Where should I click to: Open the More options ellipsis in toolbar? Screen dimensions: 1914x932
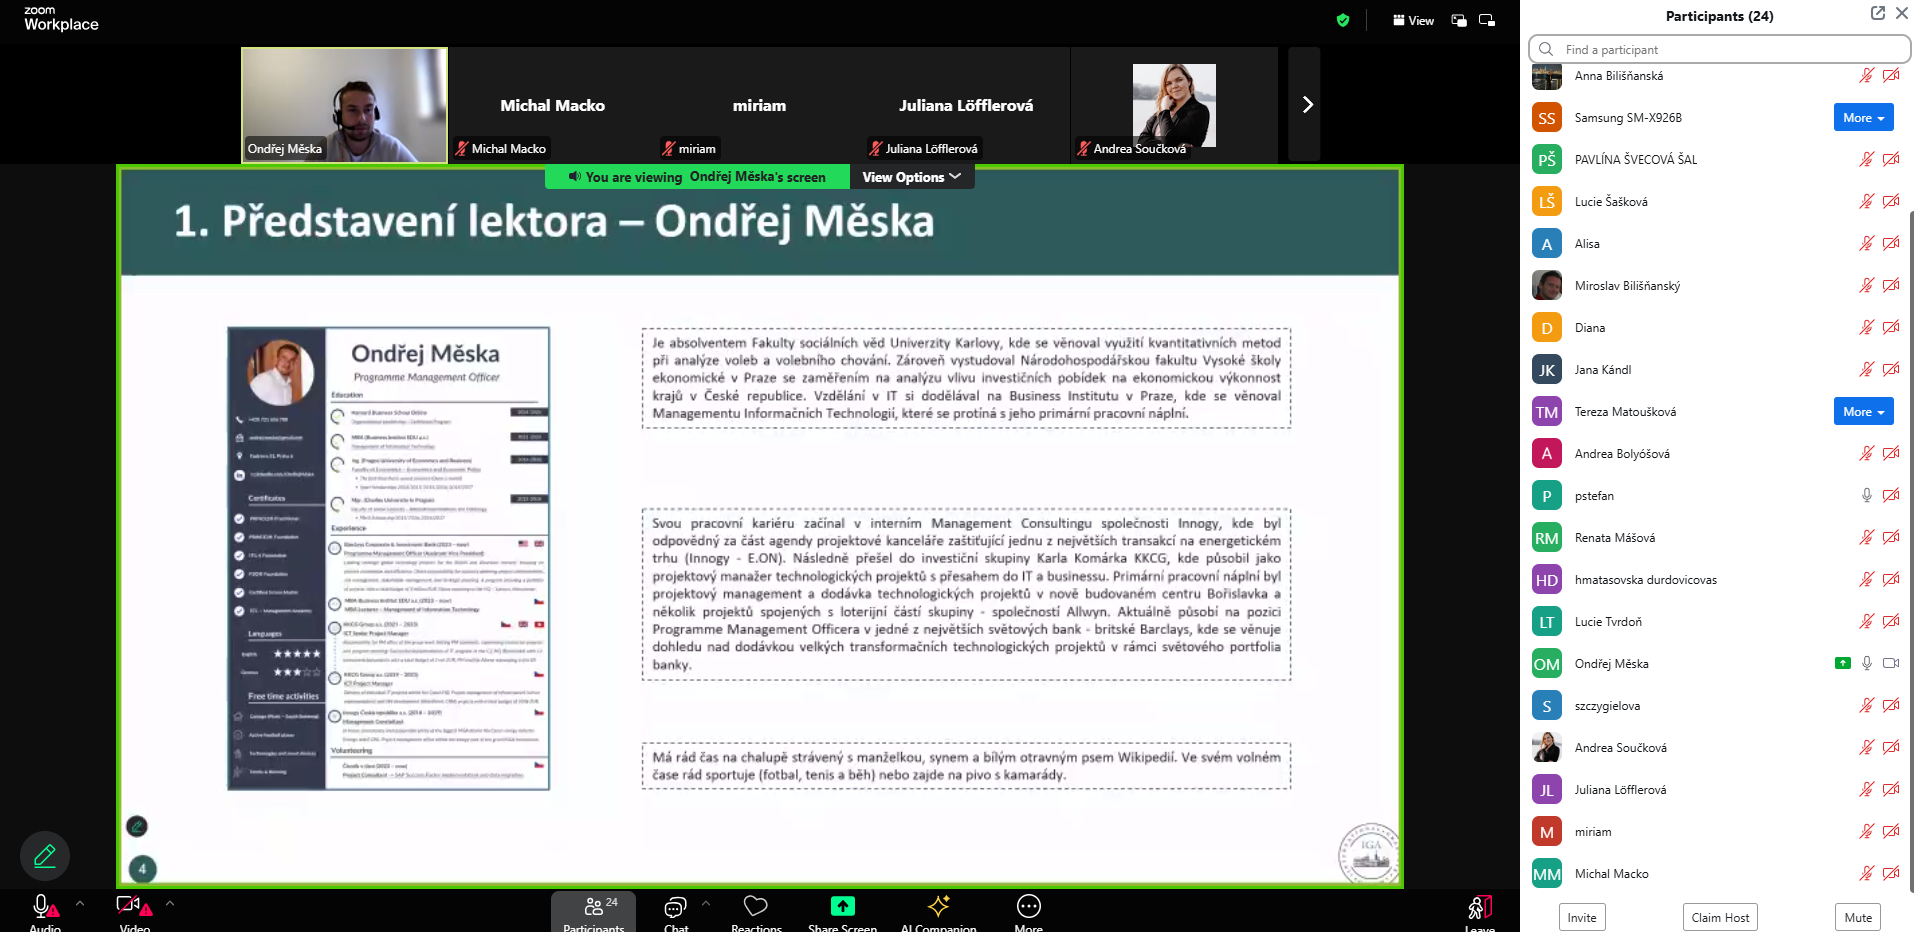tap(1028, 907)
